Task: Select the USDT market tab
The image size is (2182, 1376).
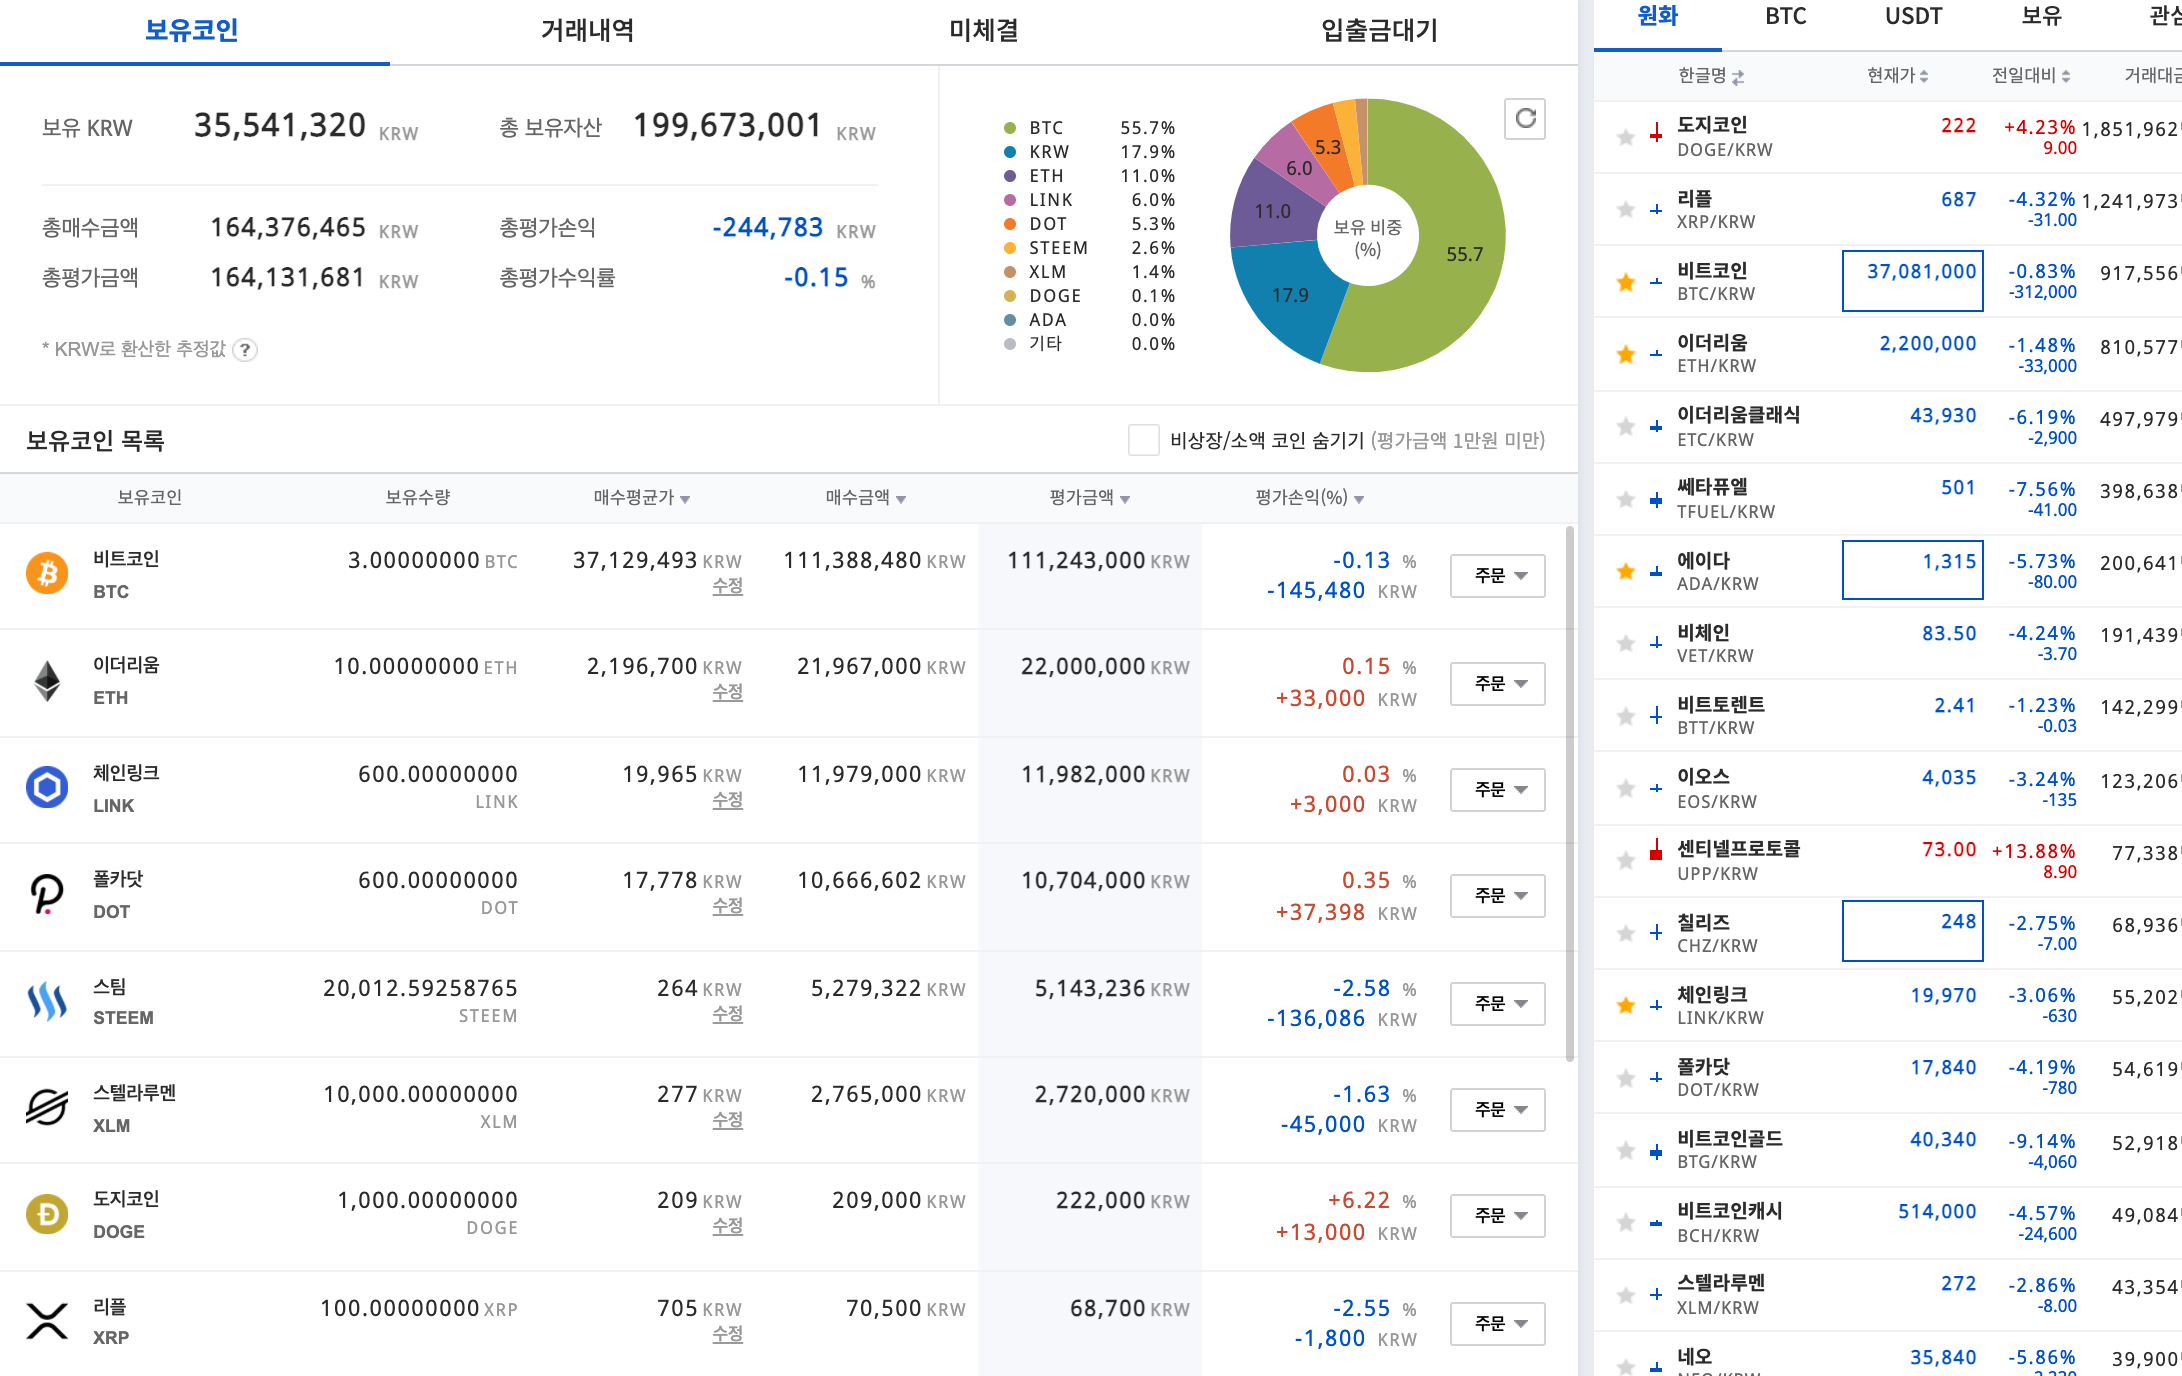Action: pos(1913,17)
